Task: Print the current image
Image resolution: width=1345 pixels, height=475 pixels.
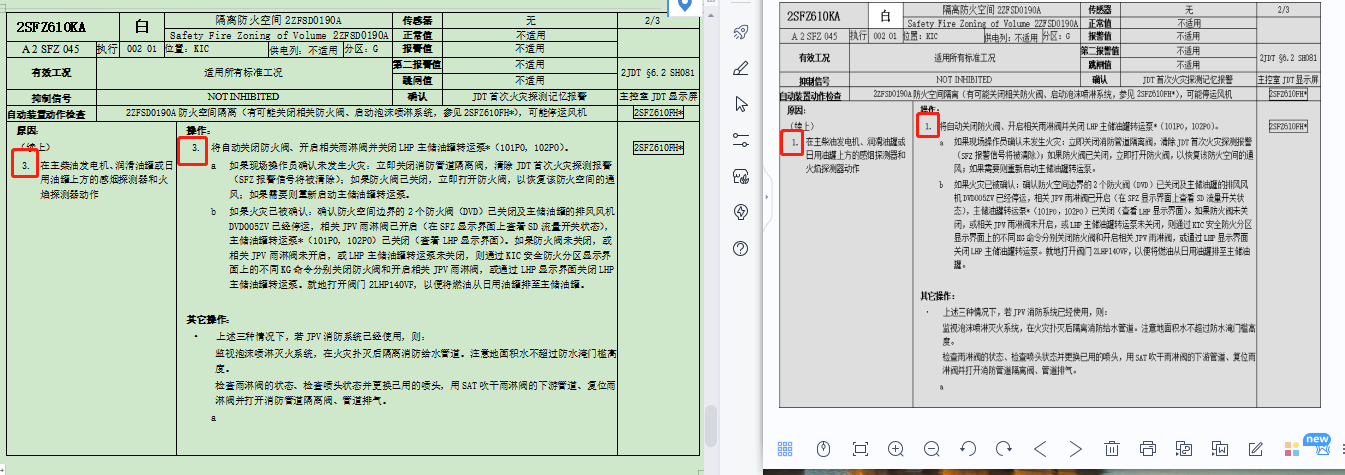Action: pos(1148,448)
